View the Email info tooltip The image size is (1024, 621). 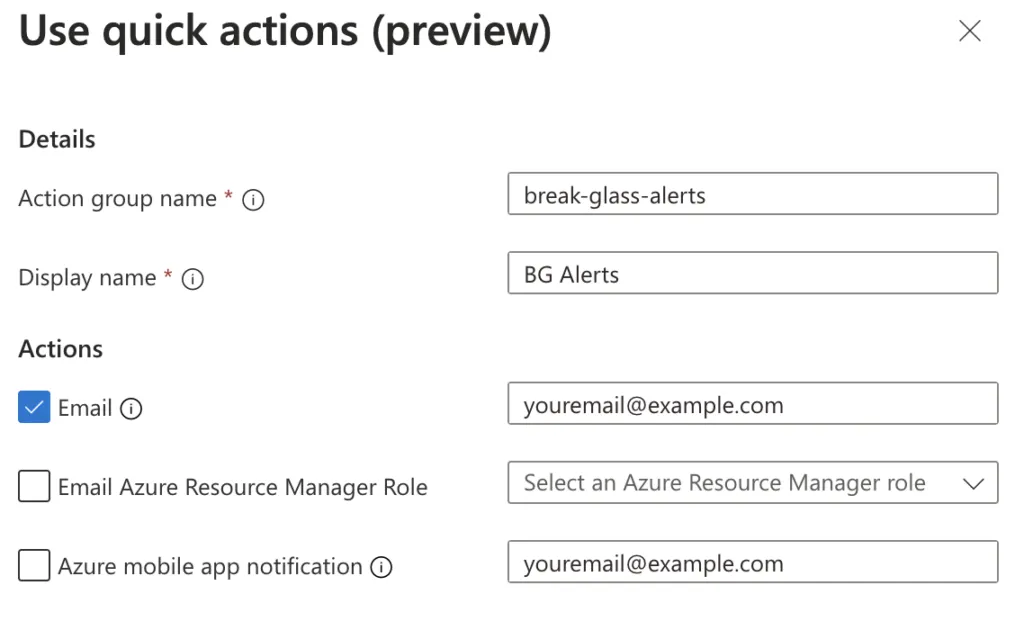pos(131,407)
